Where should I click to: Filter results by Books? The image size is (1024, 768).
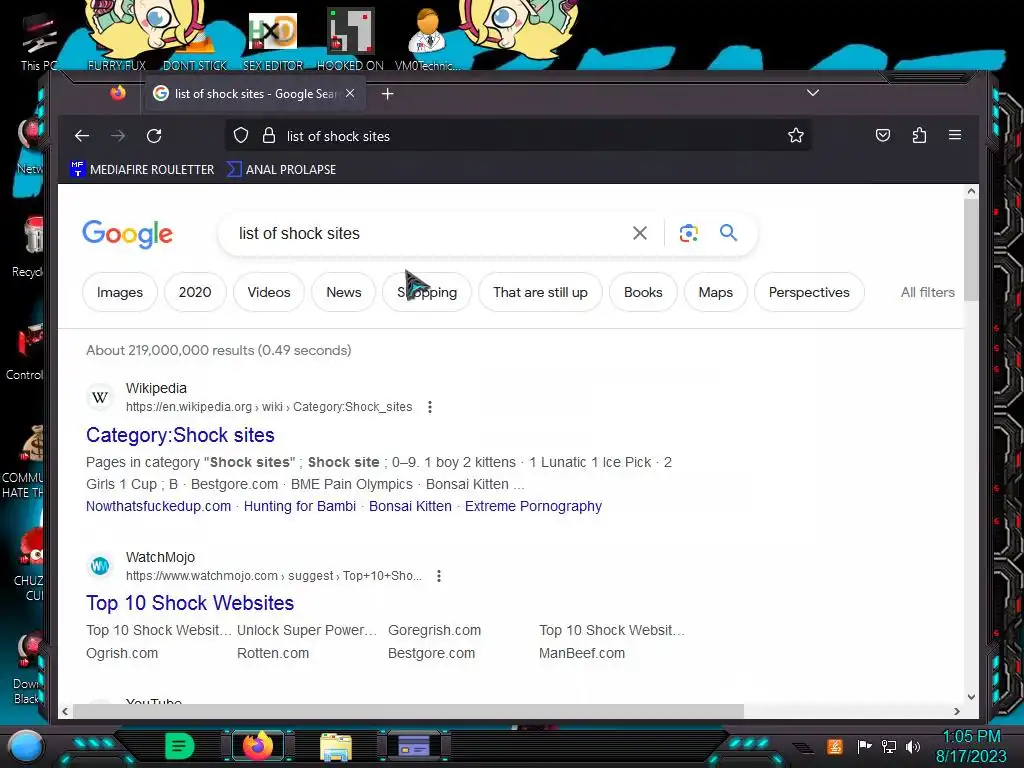point(643,292)
